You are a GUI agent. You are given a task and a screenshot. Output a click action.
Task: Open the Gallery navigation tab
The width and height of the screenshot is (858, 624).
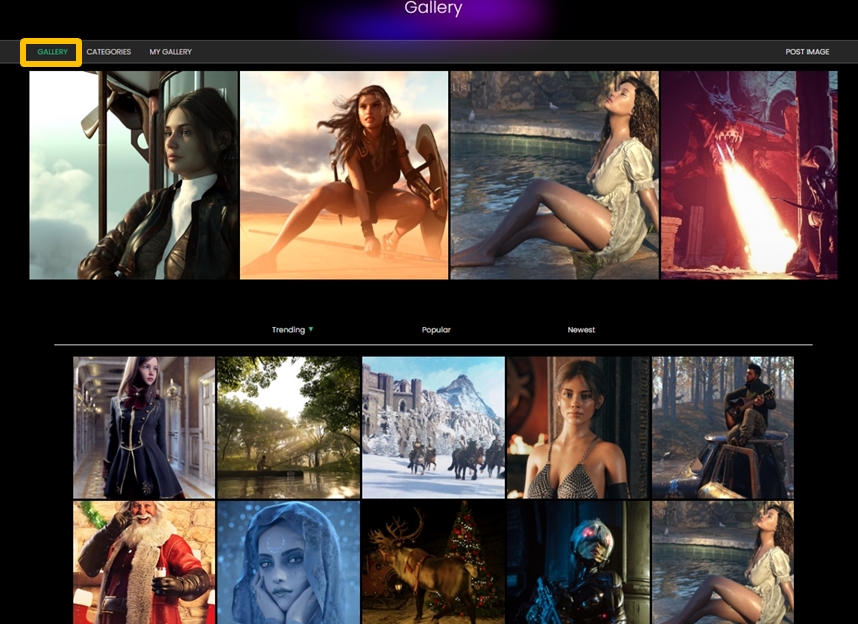pos(52,52)
